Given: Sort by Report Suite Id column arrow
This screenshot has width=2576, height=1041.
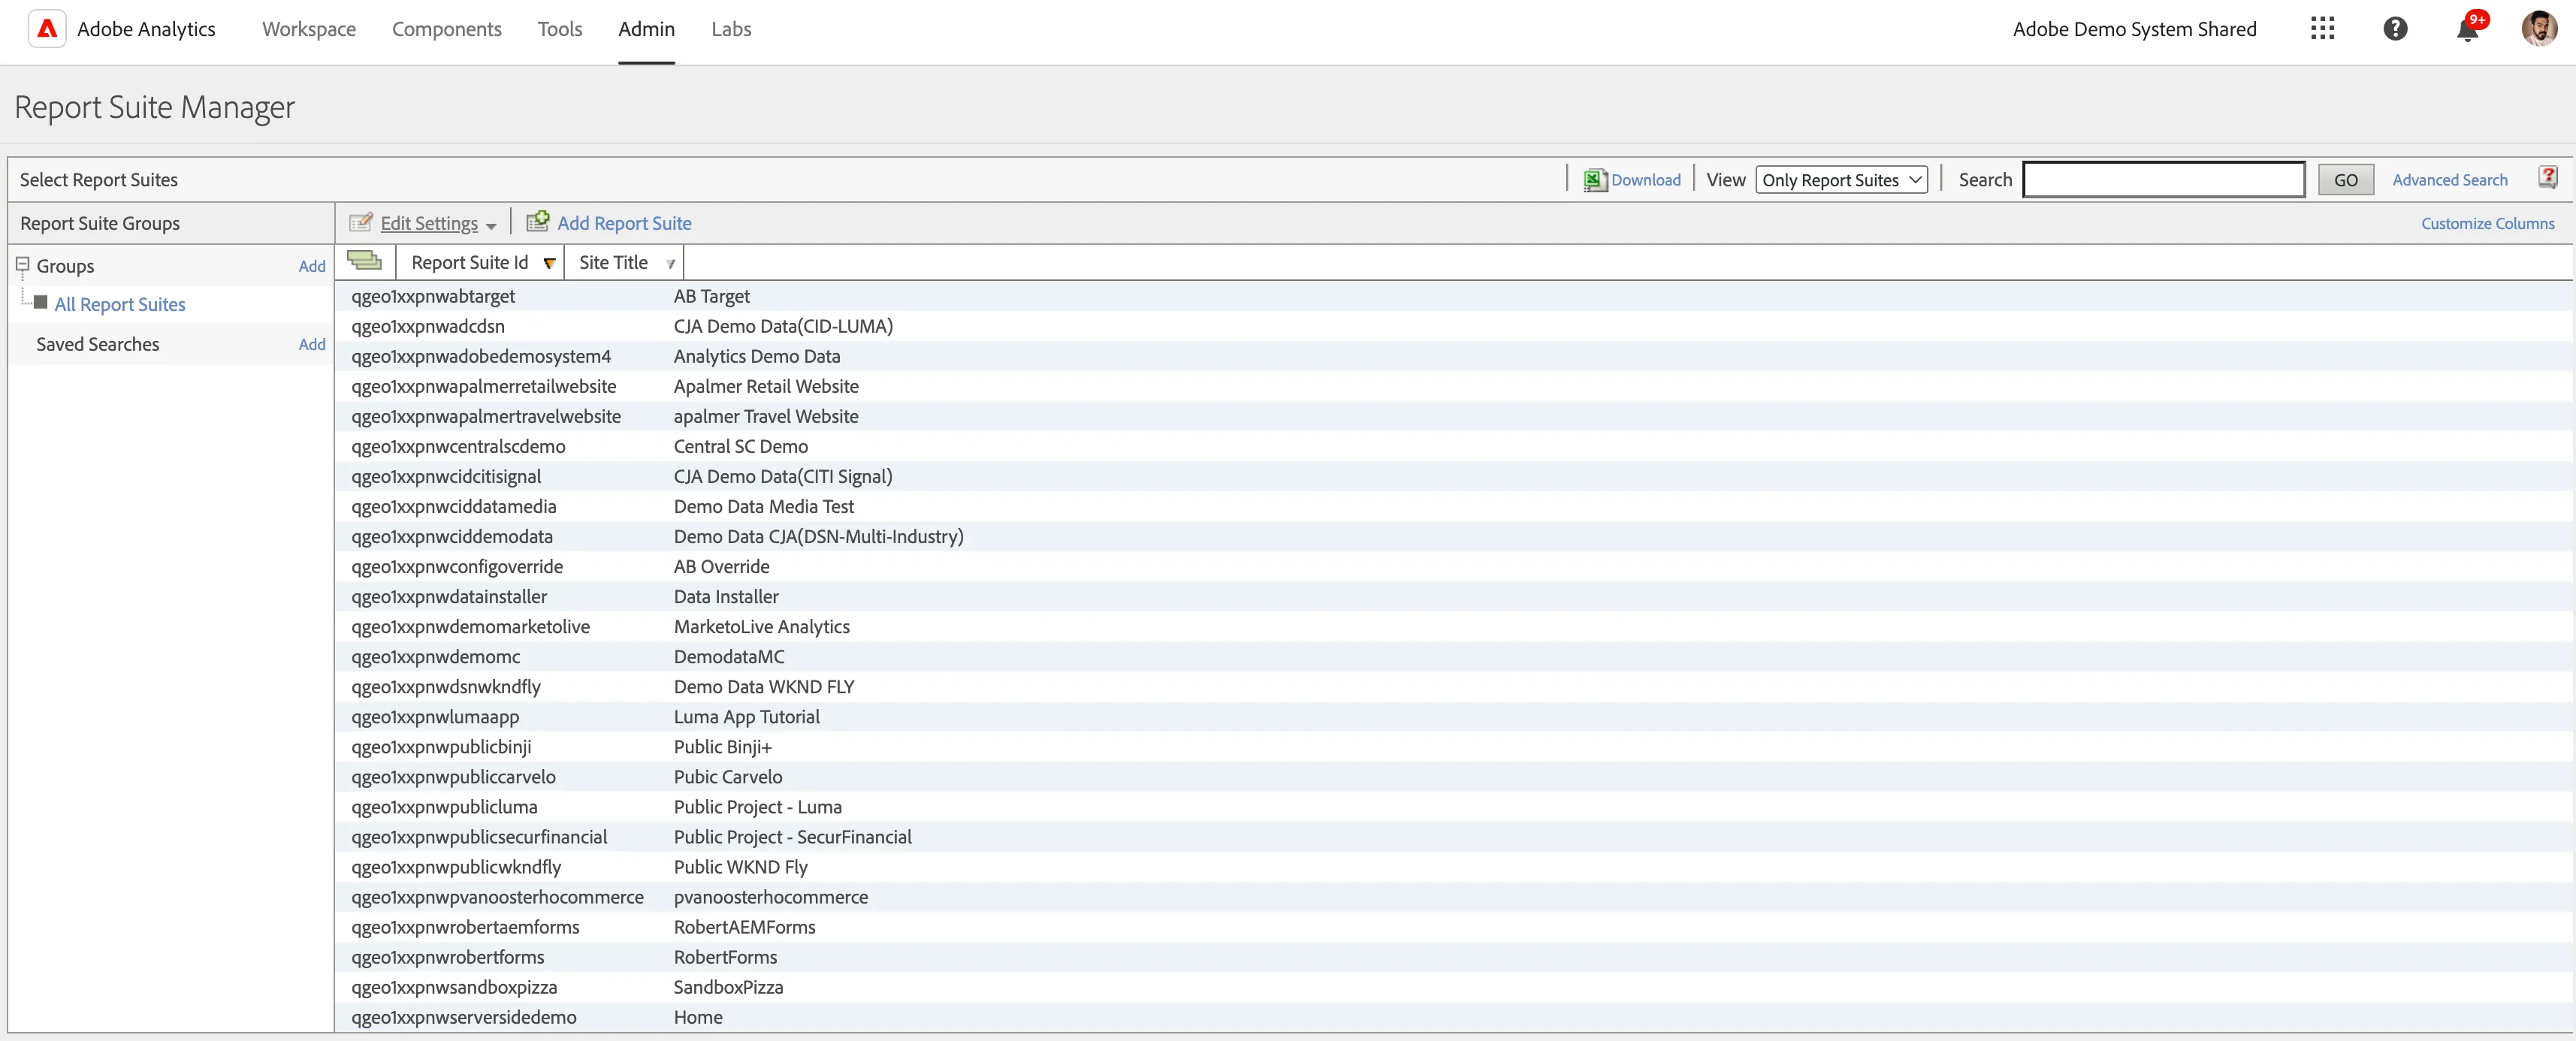Looking at the screenshot, I should (x=549, y=263).
